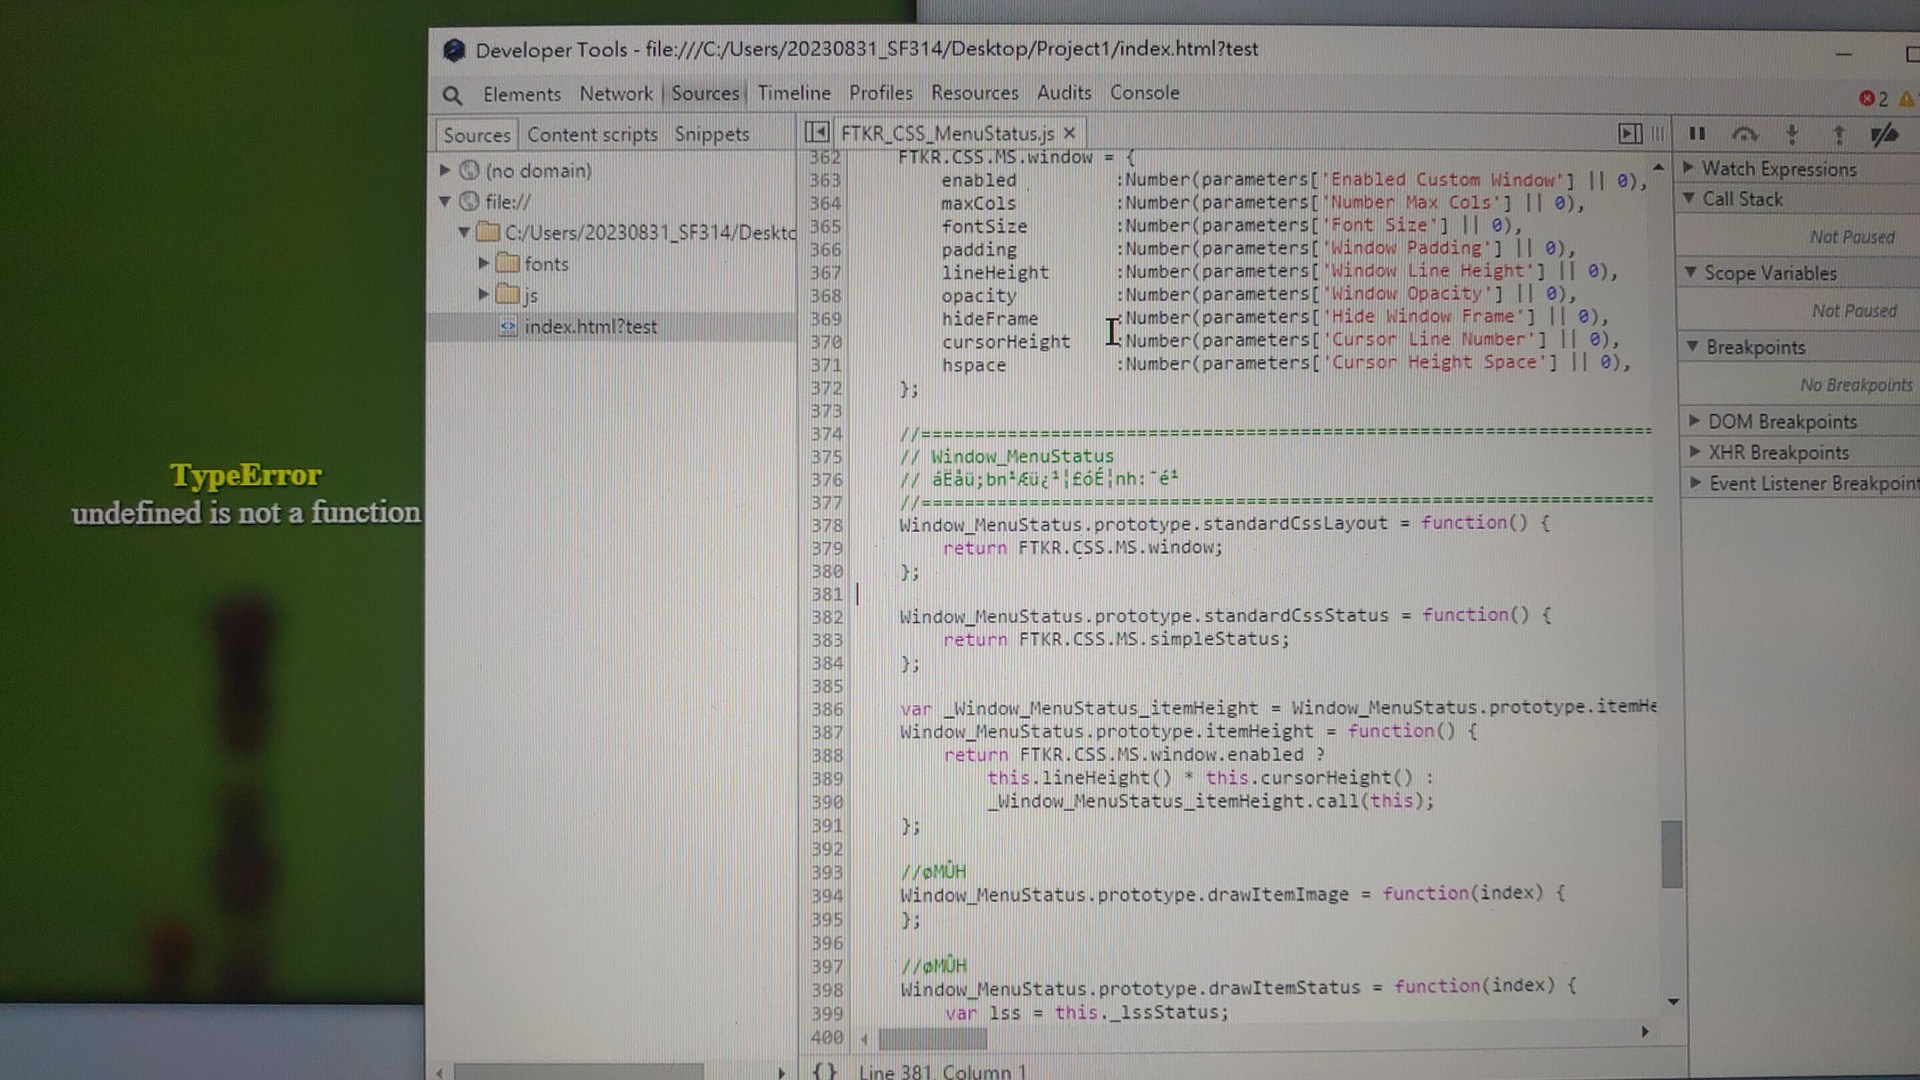The image size is (1920, 1080).
Task: Expand the fonts folder
Action: pos(484,263)
